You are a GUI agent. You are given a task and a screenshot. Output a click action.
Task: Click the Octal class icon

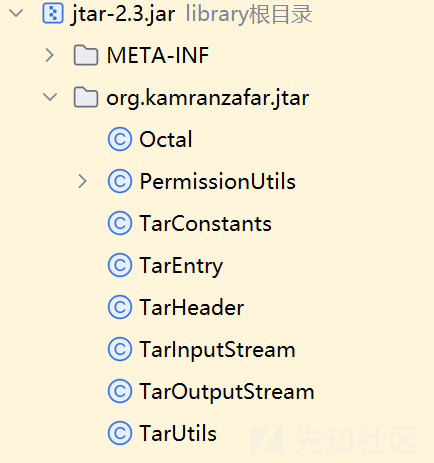(x=120, y=139)
